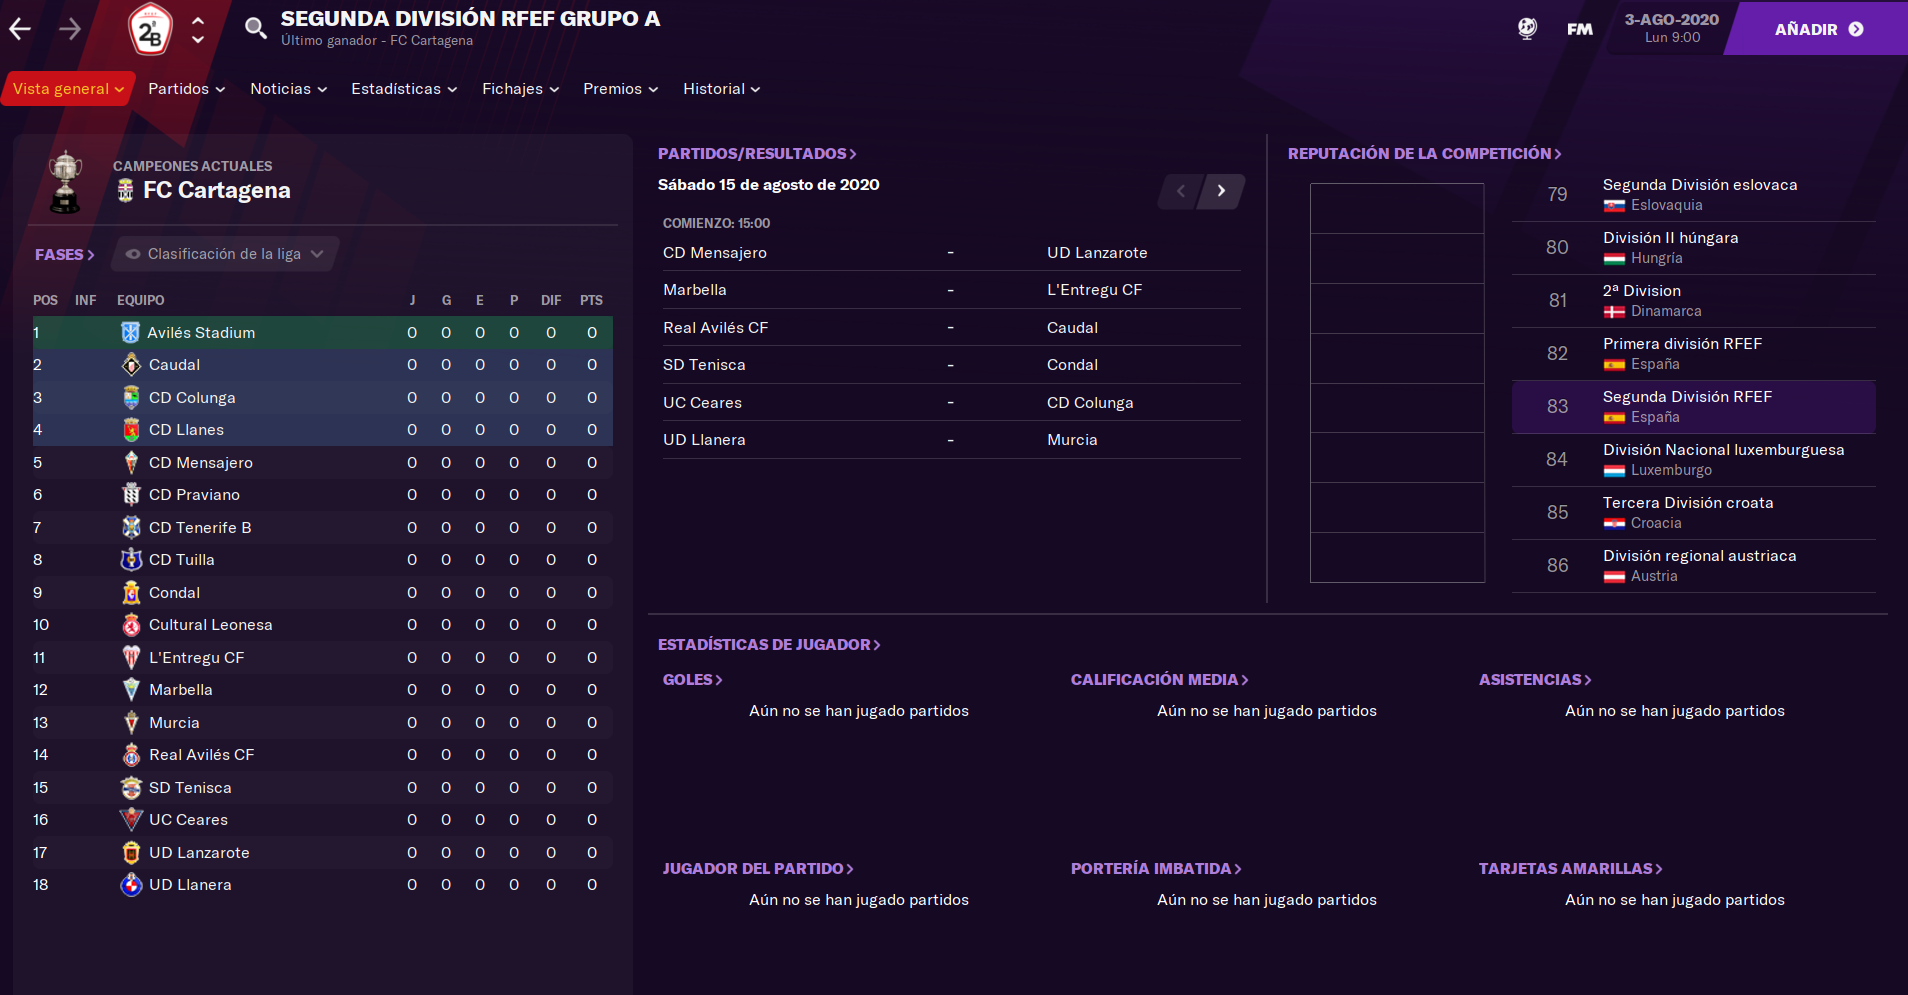The height and width of the screenshot is (995, 1908).
Task: Open ASISTENCIAS statistics
Action: 1535,680
